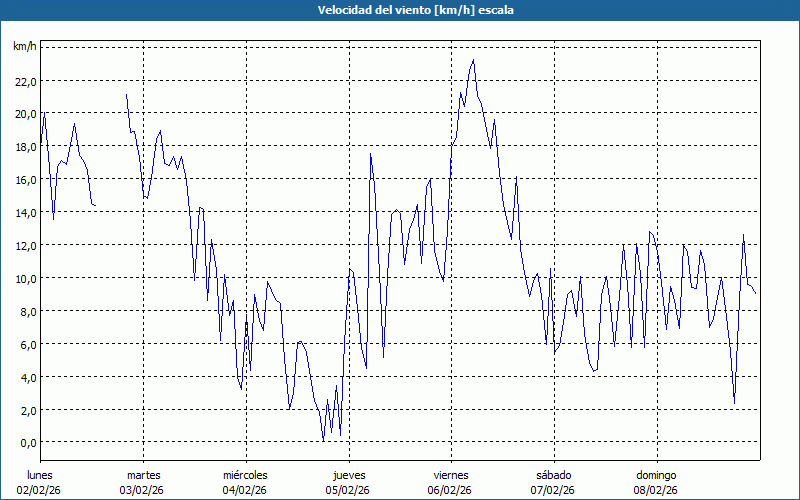Click the lowest wind point near jueves
The width and height of the screenshot is (800, 500).
pos(323,440)
